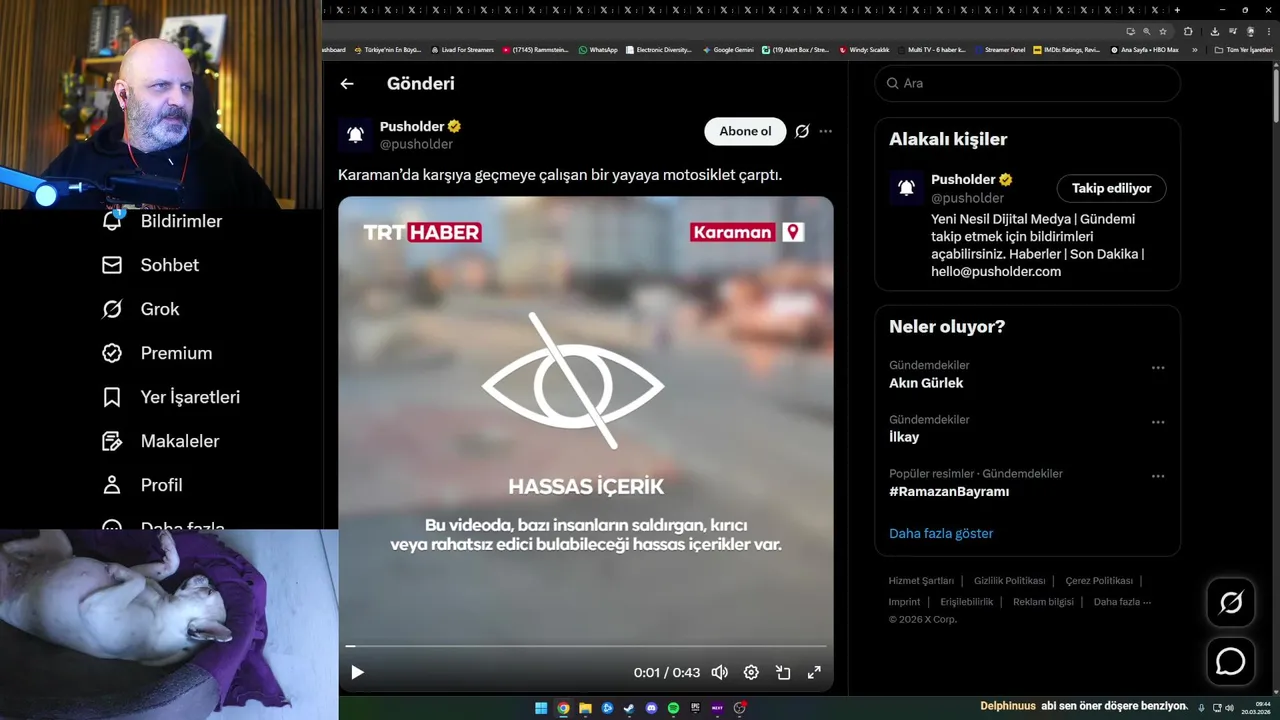
Task: Open more options for Akın Gürlek trend
Action: 1158,368
